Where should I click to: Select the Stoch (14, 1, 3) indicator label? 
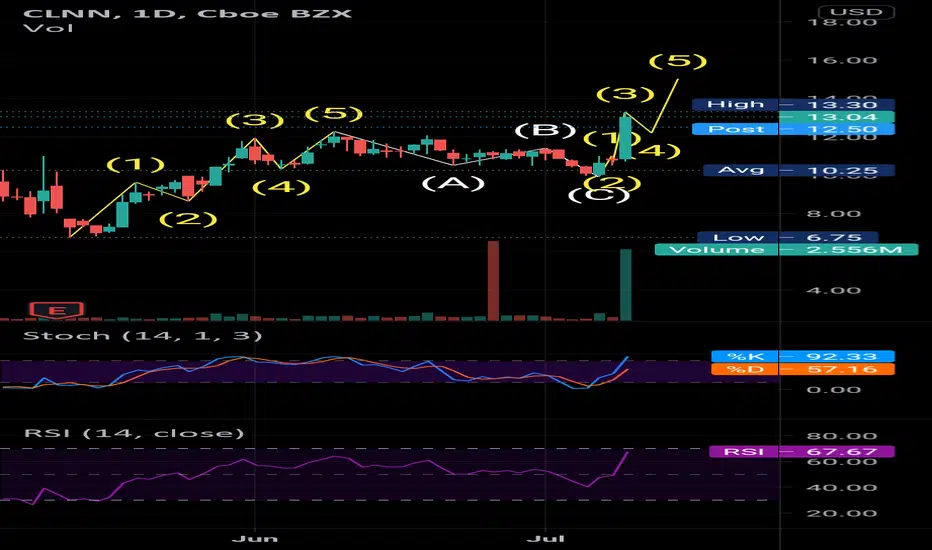[143, 336]
